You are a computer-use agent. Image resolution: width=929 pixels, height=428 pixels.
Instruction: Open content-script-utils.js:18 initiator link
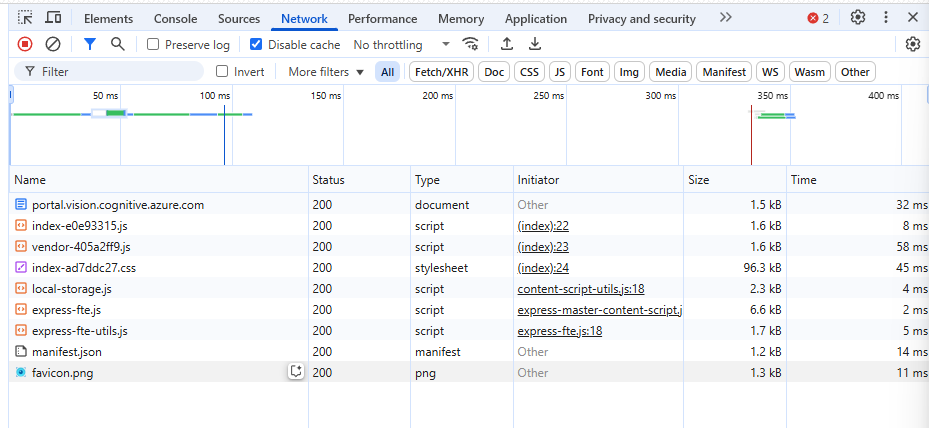tap(581, 289)
